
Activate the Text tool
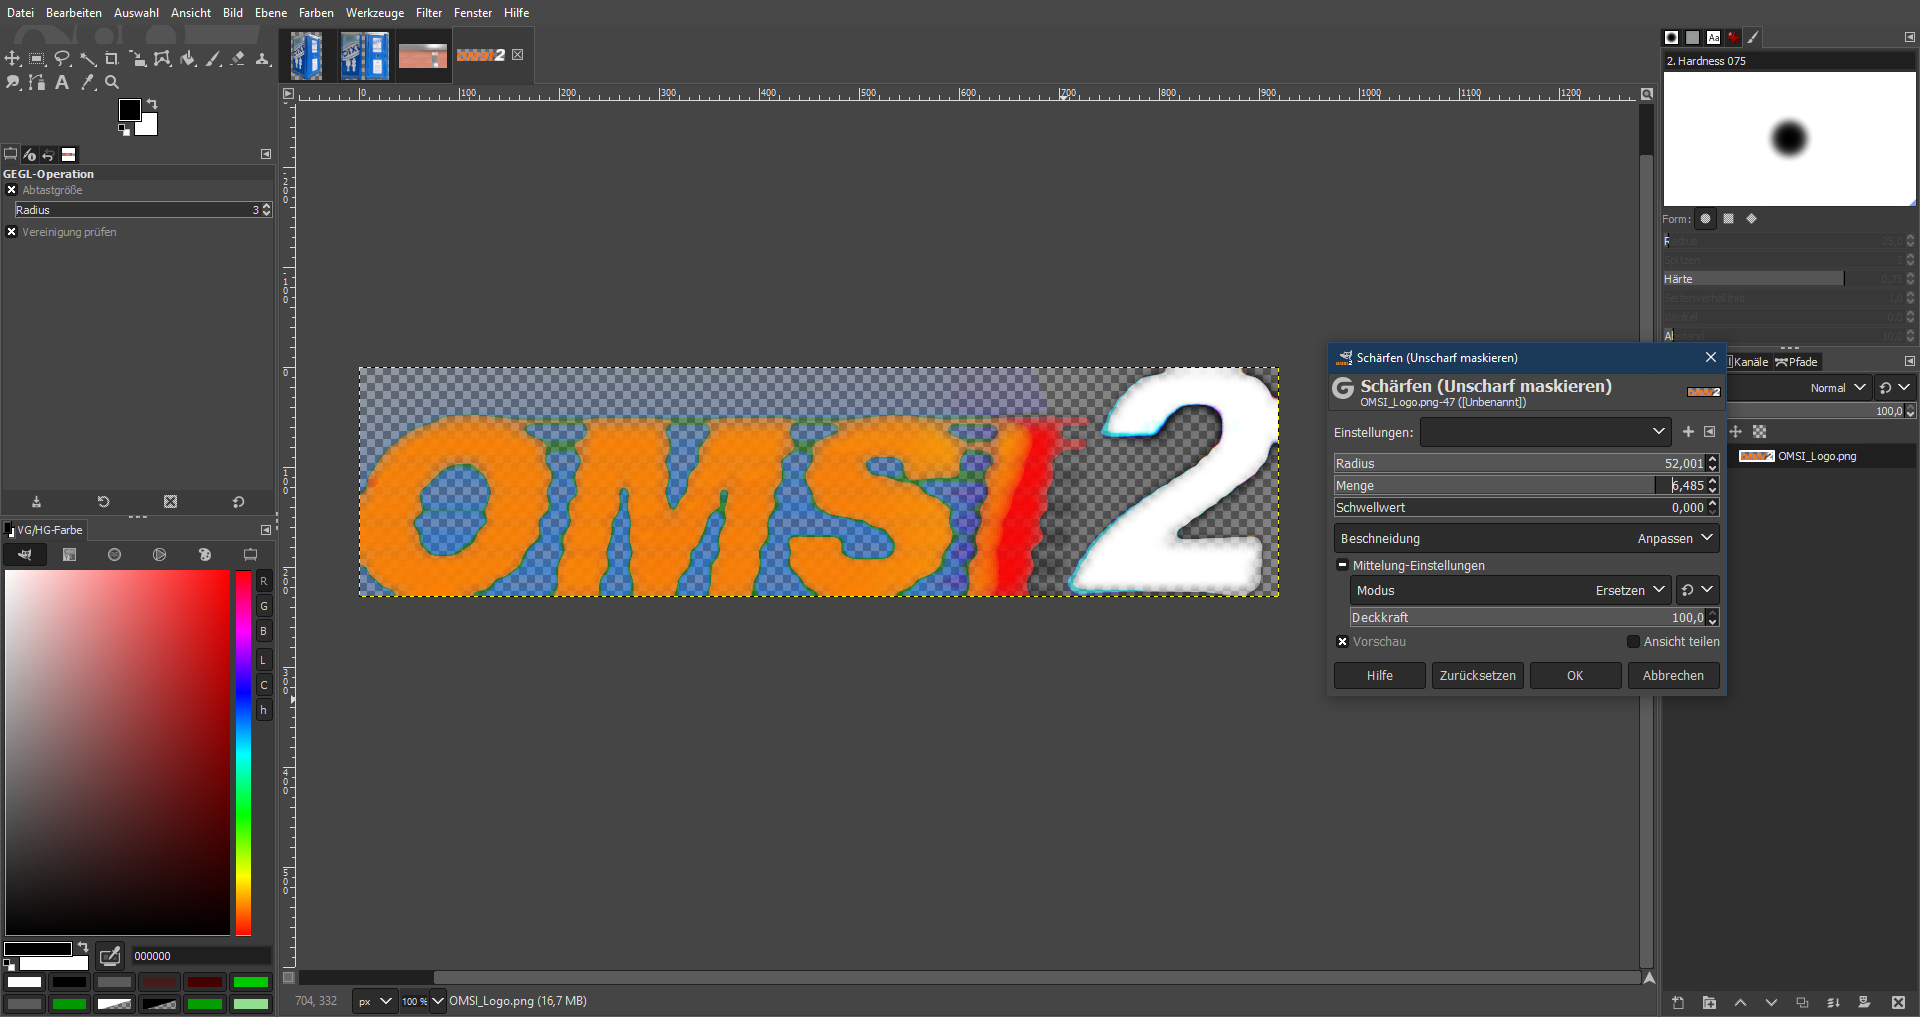click(x=62, y=83)
